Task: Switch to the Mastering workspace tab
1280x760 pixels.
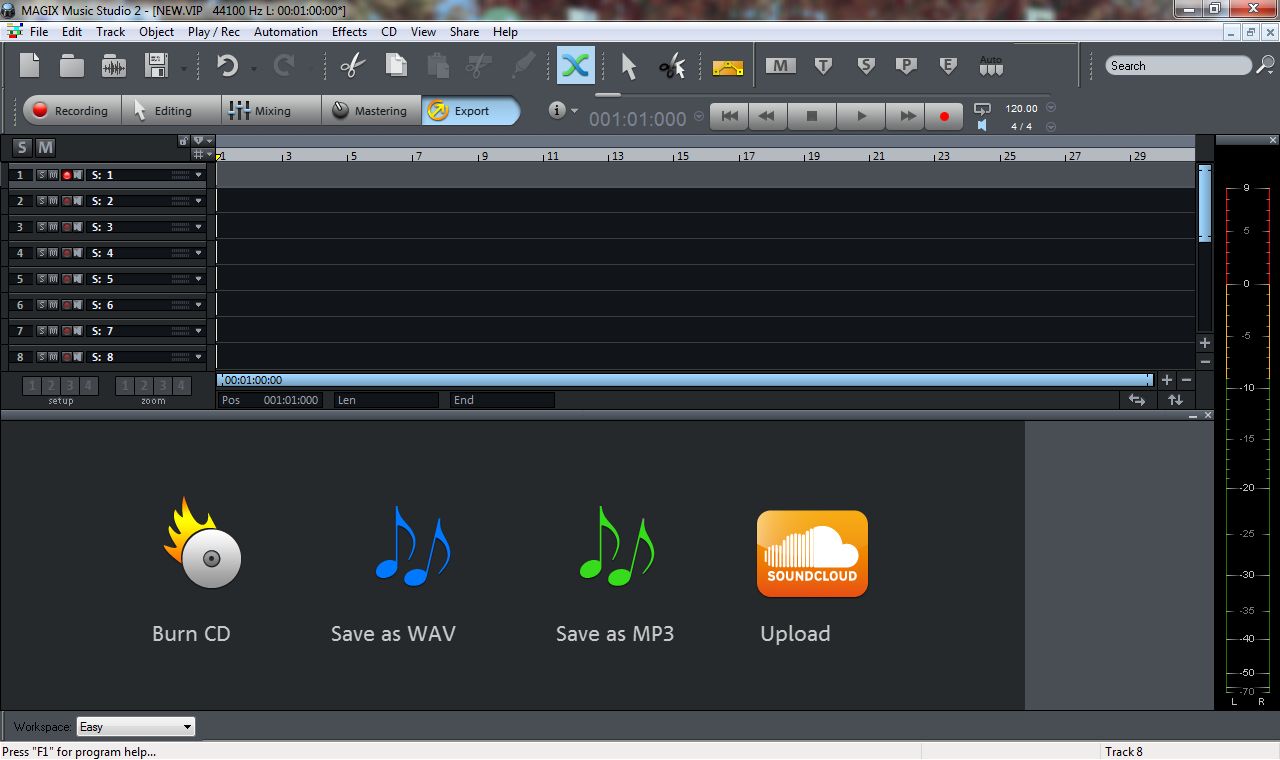Action: 371,110
